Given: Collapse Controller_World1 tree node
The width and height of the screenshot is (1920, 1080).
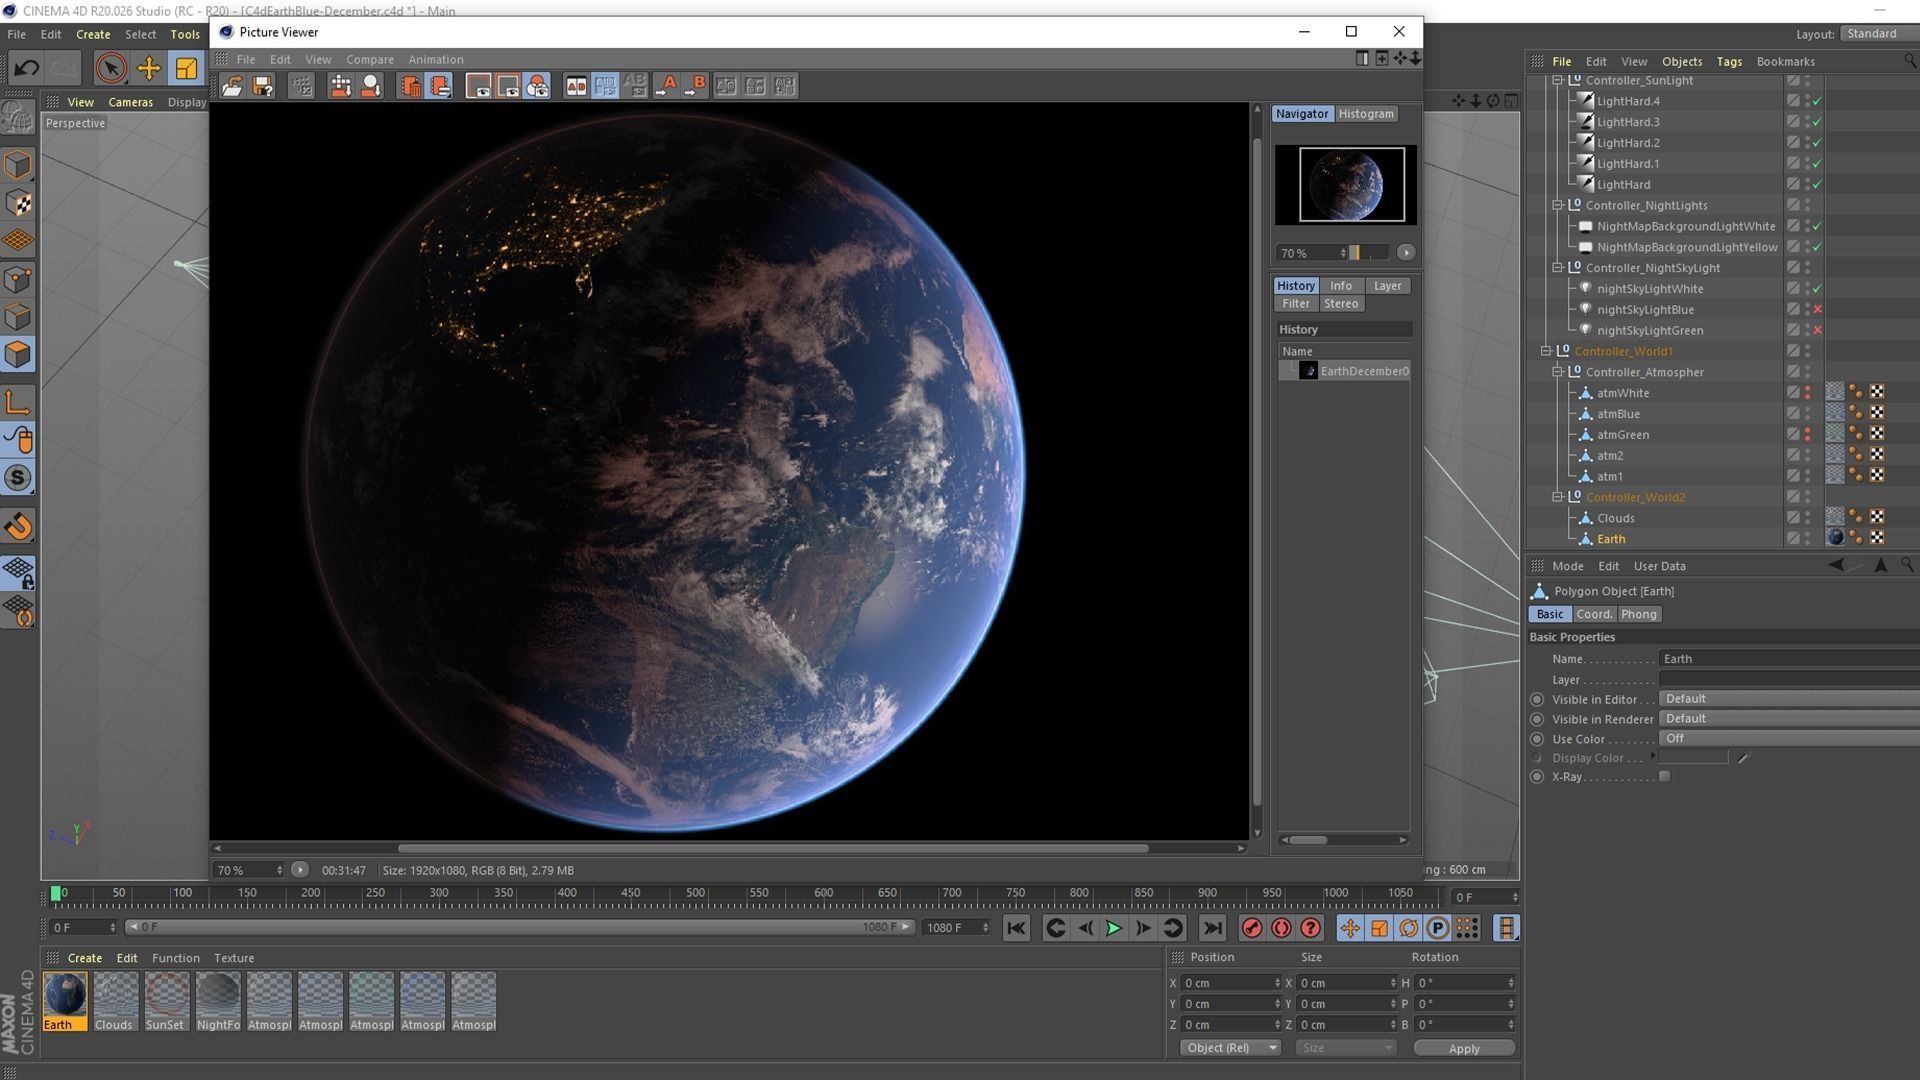Looking at the screenshot, I should [x=1546, y=351].
